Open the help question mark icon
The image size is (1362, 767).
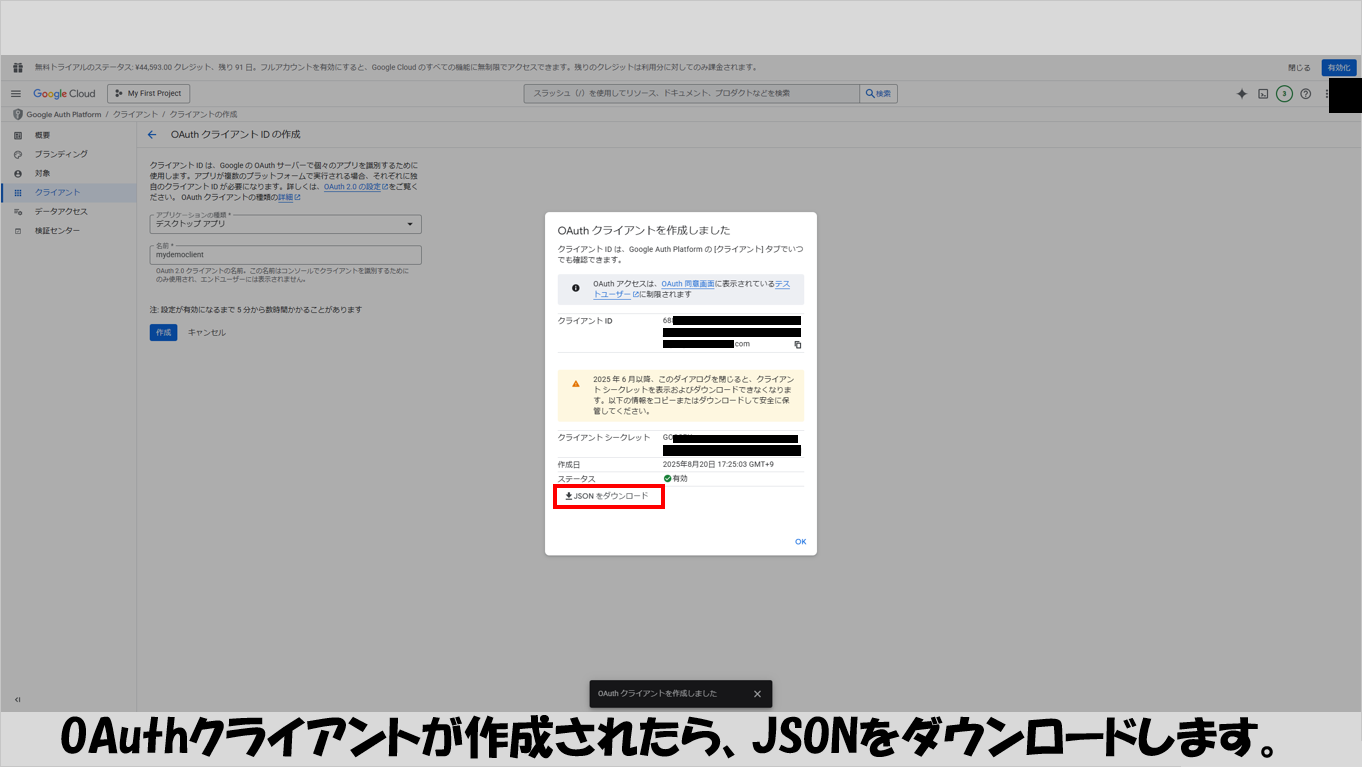coord(1305,94)
